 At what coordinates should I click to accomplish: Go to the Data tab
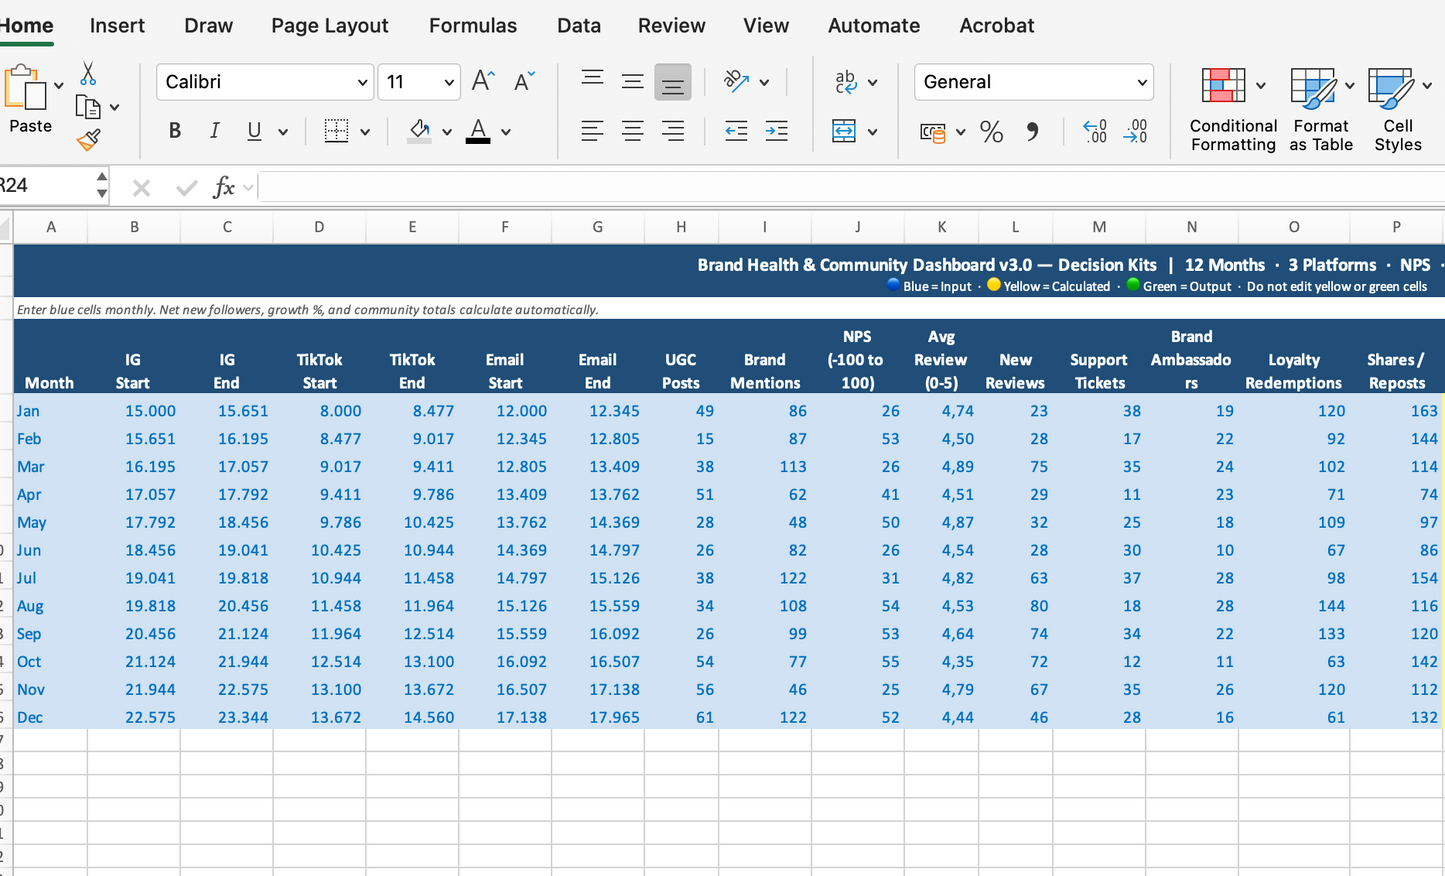click(x=579, y=26)
